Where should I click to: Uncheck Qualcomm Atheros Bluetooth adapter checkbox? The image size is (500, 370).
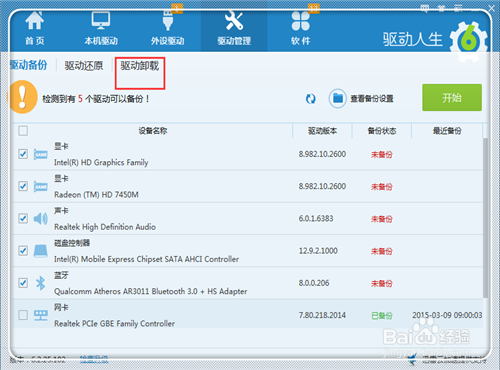point(23,283)
